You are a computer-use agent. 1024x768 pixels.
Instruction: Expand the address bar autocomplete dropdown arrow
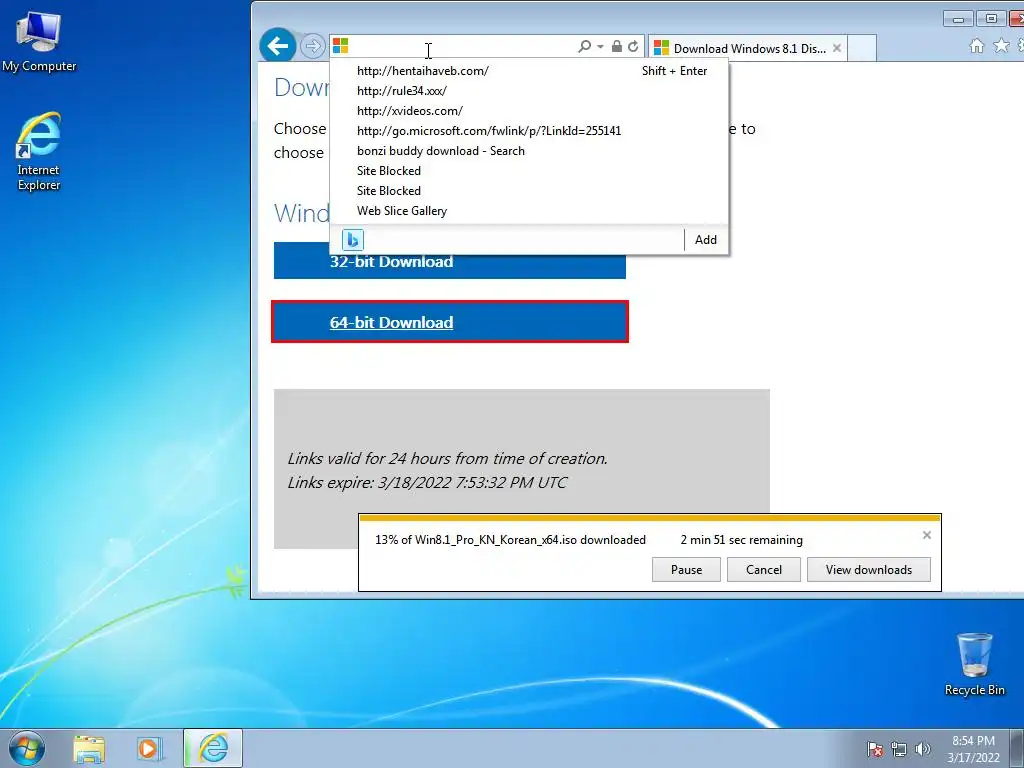coord(600,46)
